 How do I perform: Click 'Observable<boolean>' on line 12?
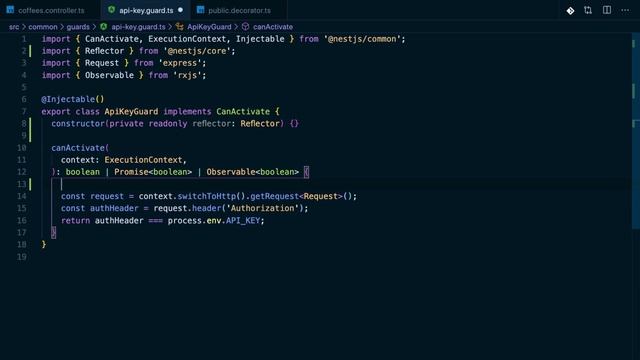[x=253, y=172]
